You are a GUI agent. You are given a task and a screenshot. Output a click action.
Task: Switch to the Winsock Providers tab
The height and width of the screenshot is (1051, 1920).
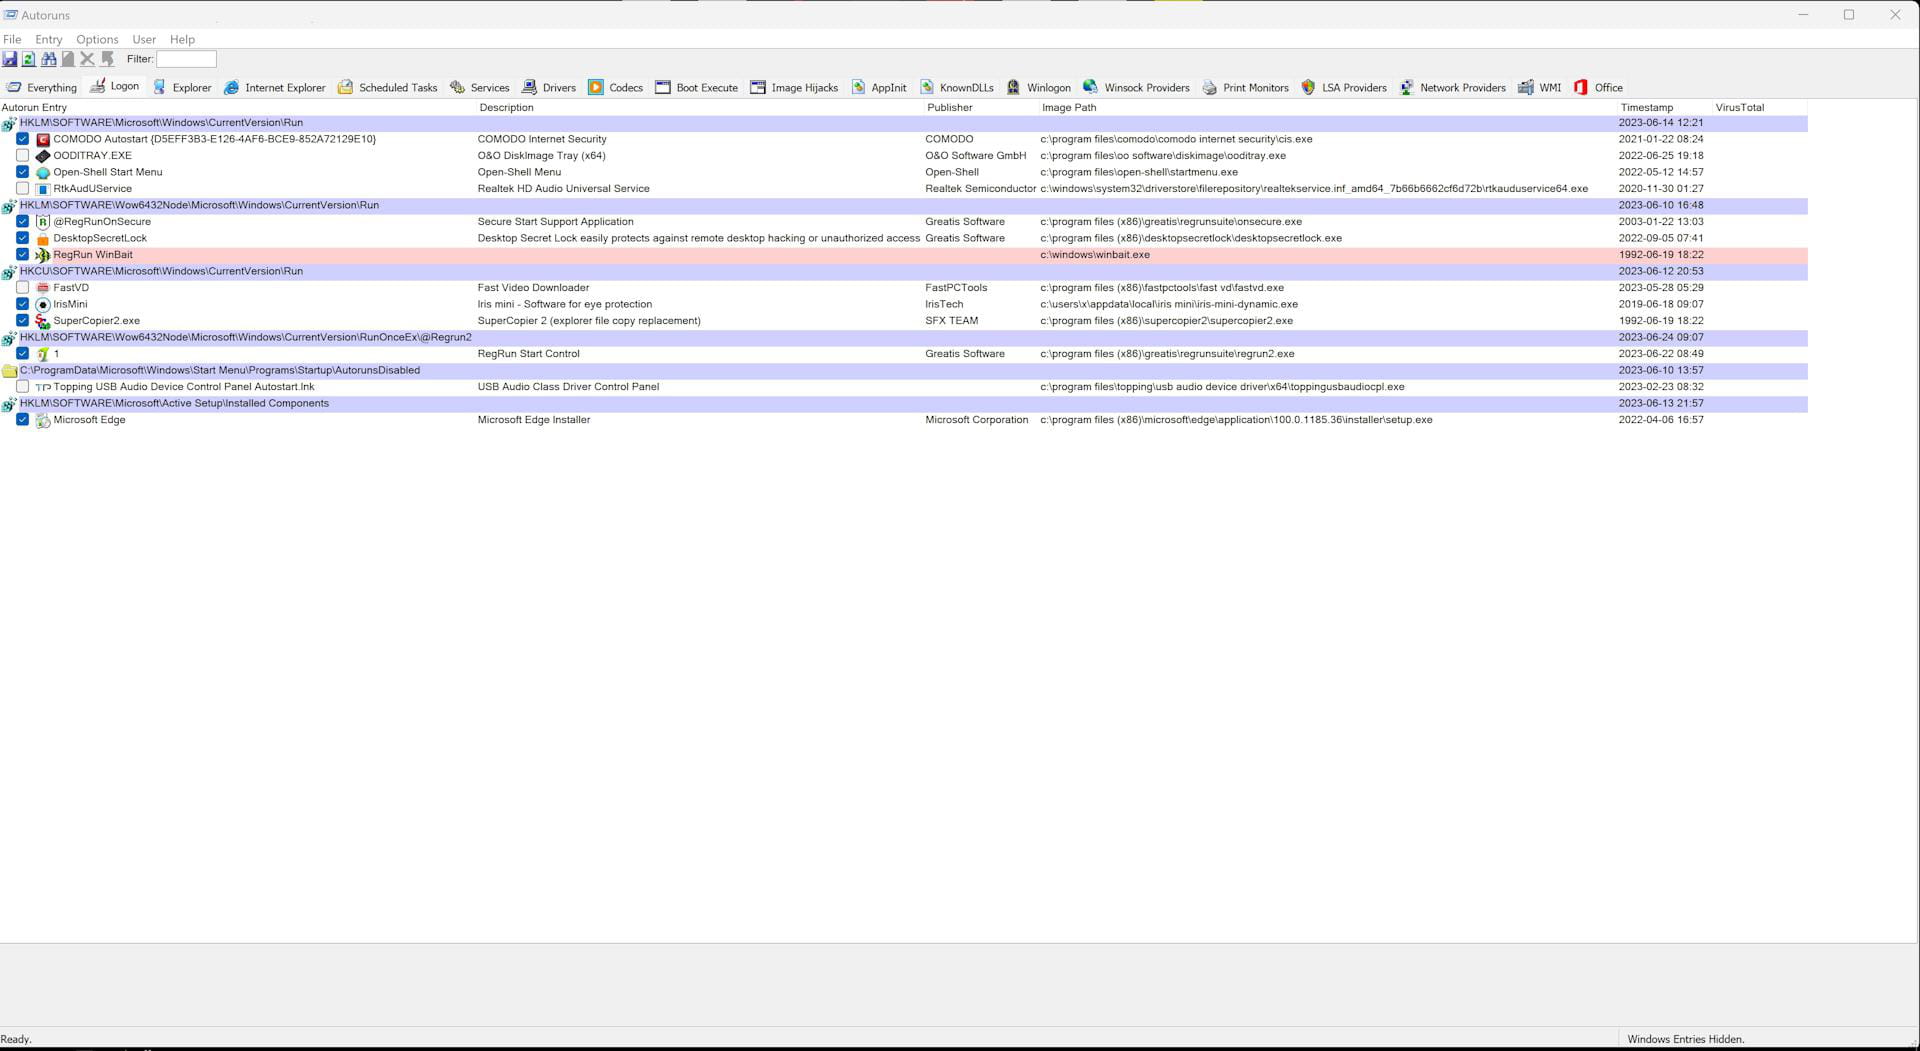coord(1136,87)
